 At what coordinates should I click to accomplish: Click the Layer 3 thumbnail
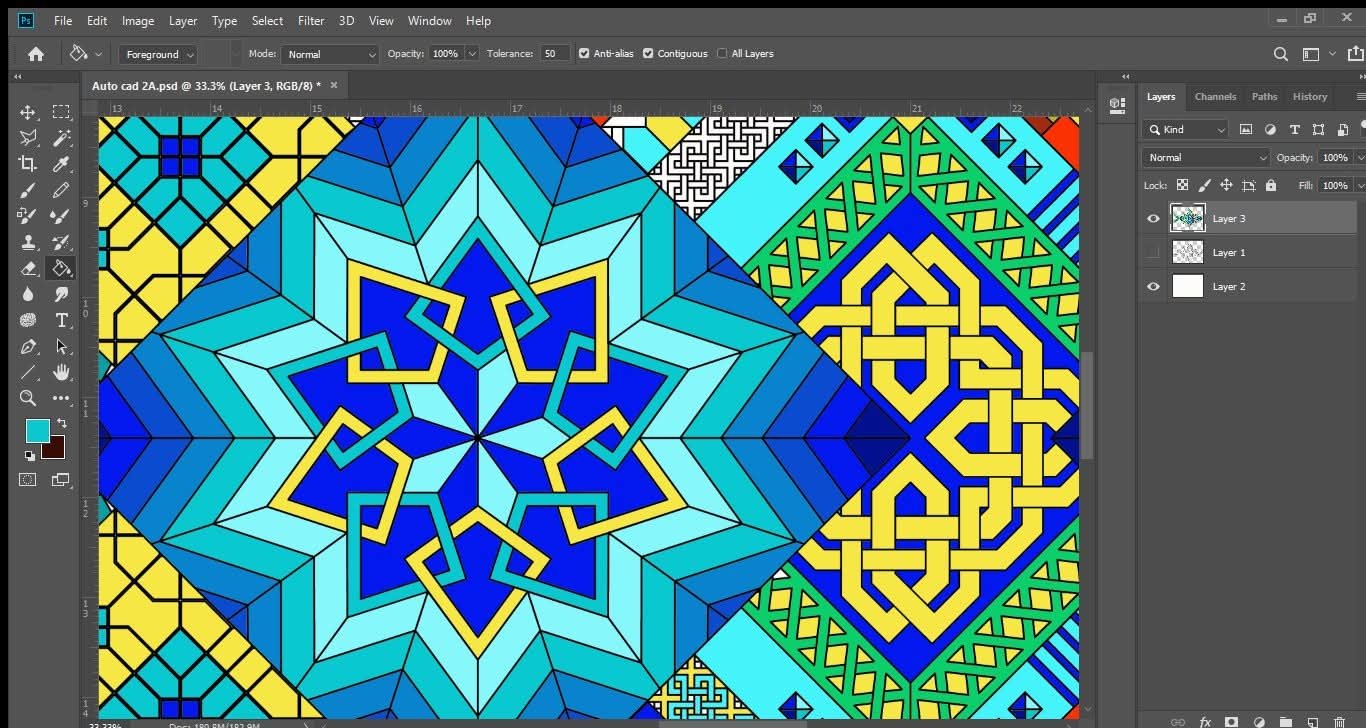[1187, 218]
